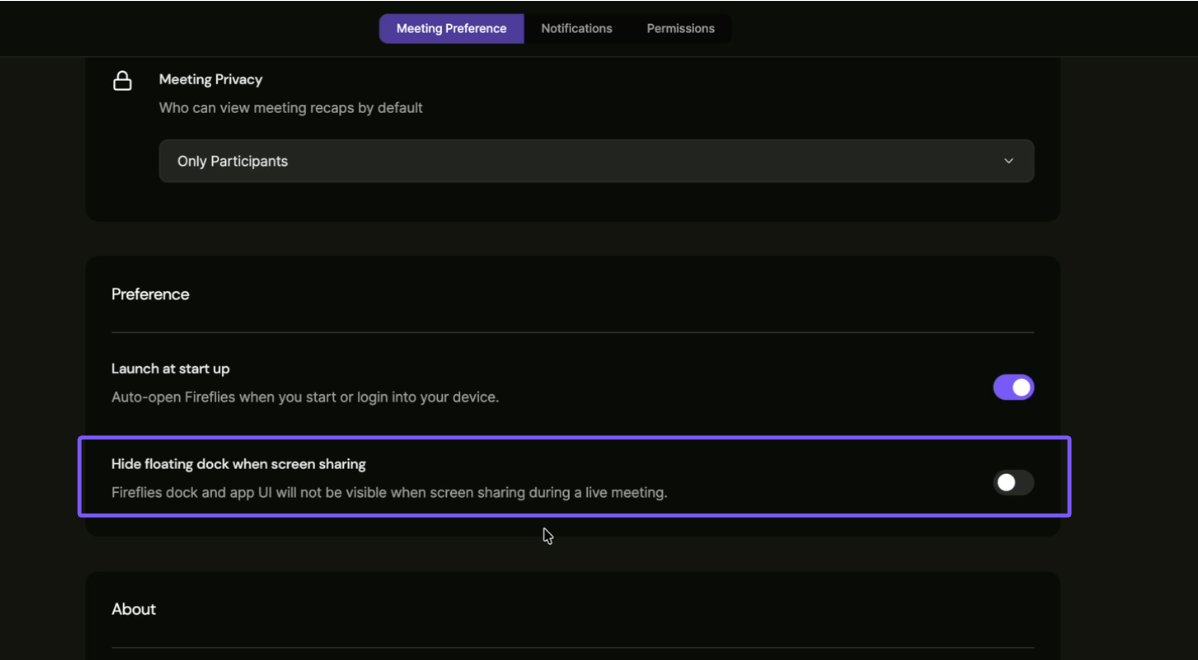Image resolution: width=1198 pixels, height=660 pixels.
Task: Click the "Only Participants" selected value text
Action: click(x=232, y=161)
